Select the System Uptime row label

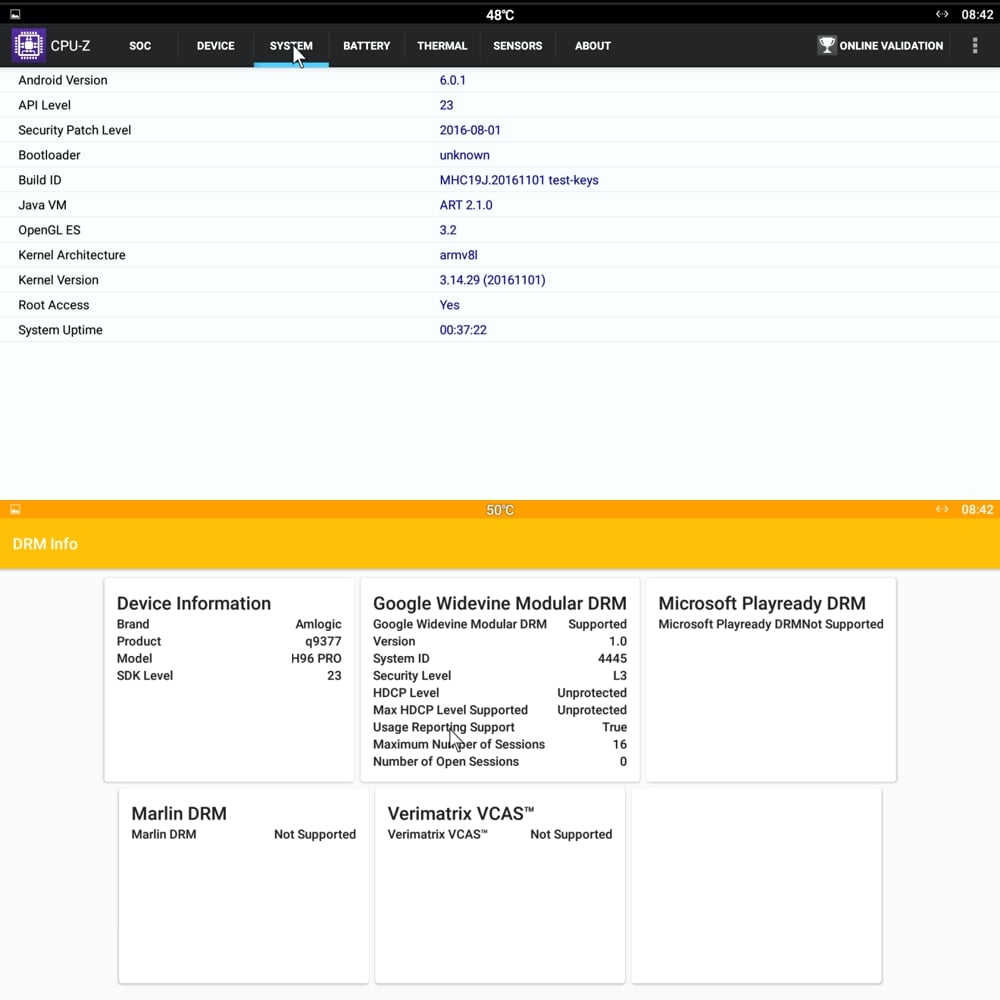[60, 330]
